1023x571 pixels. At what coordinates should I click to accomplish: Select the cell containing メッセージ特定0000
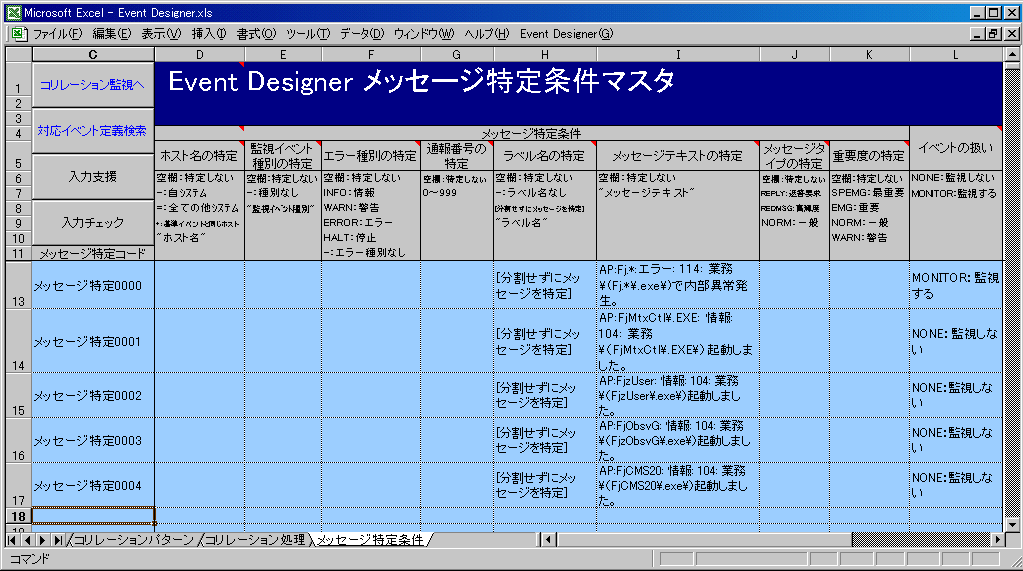(x=93, y=286)
